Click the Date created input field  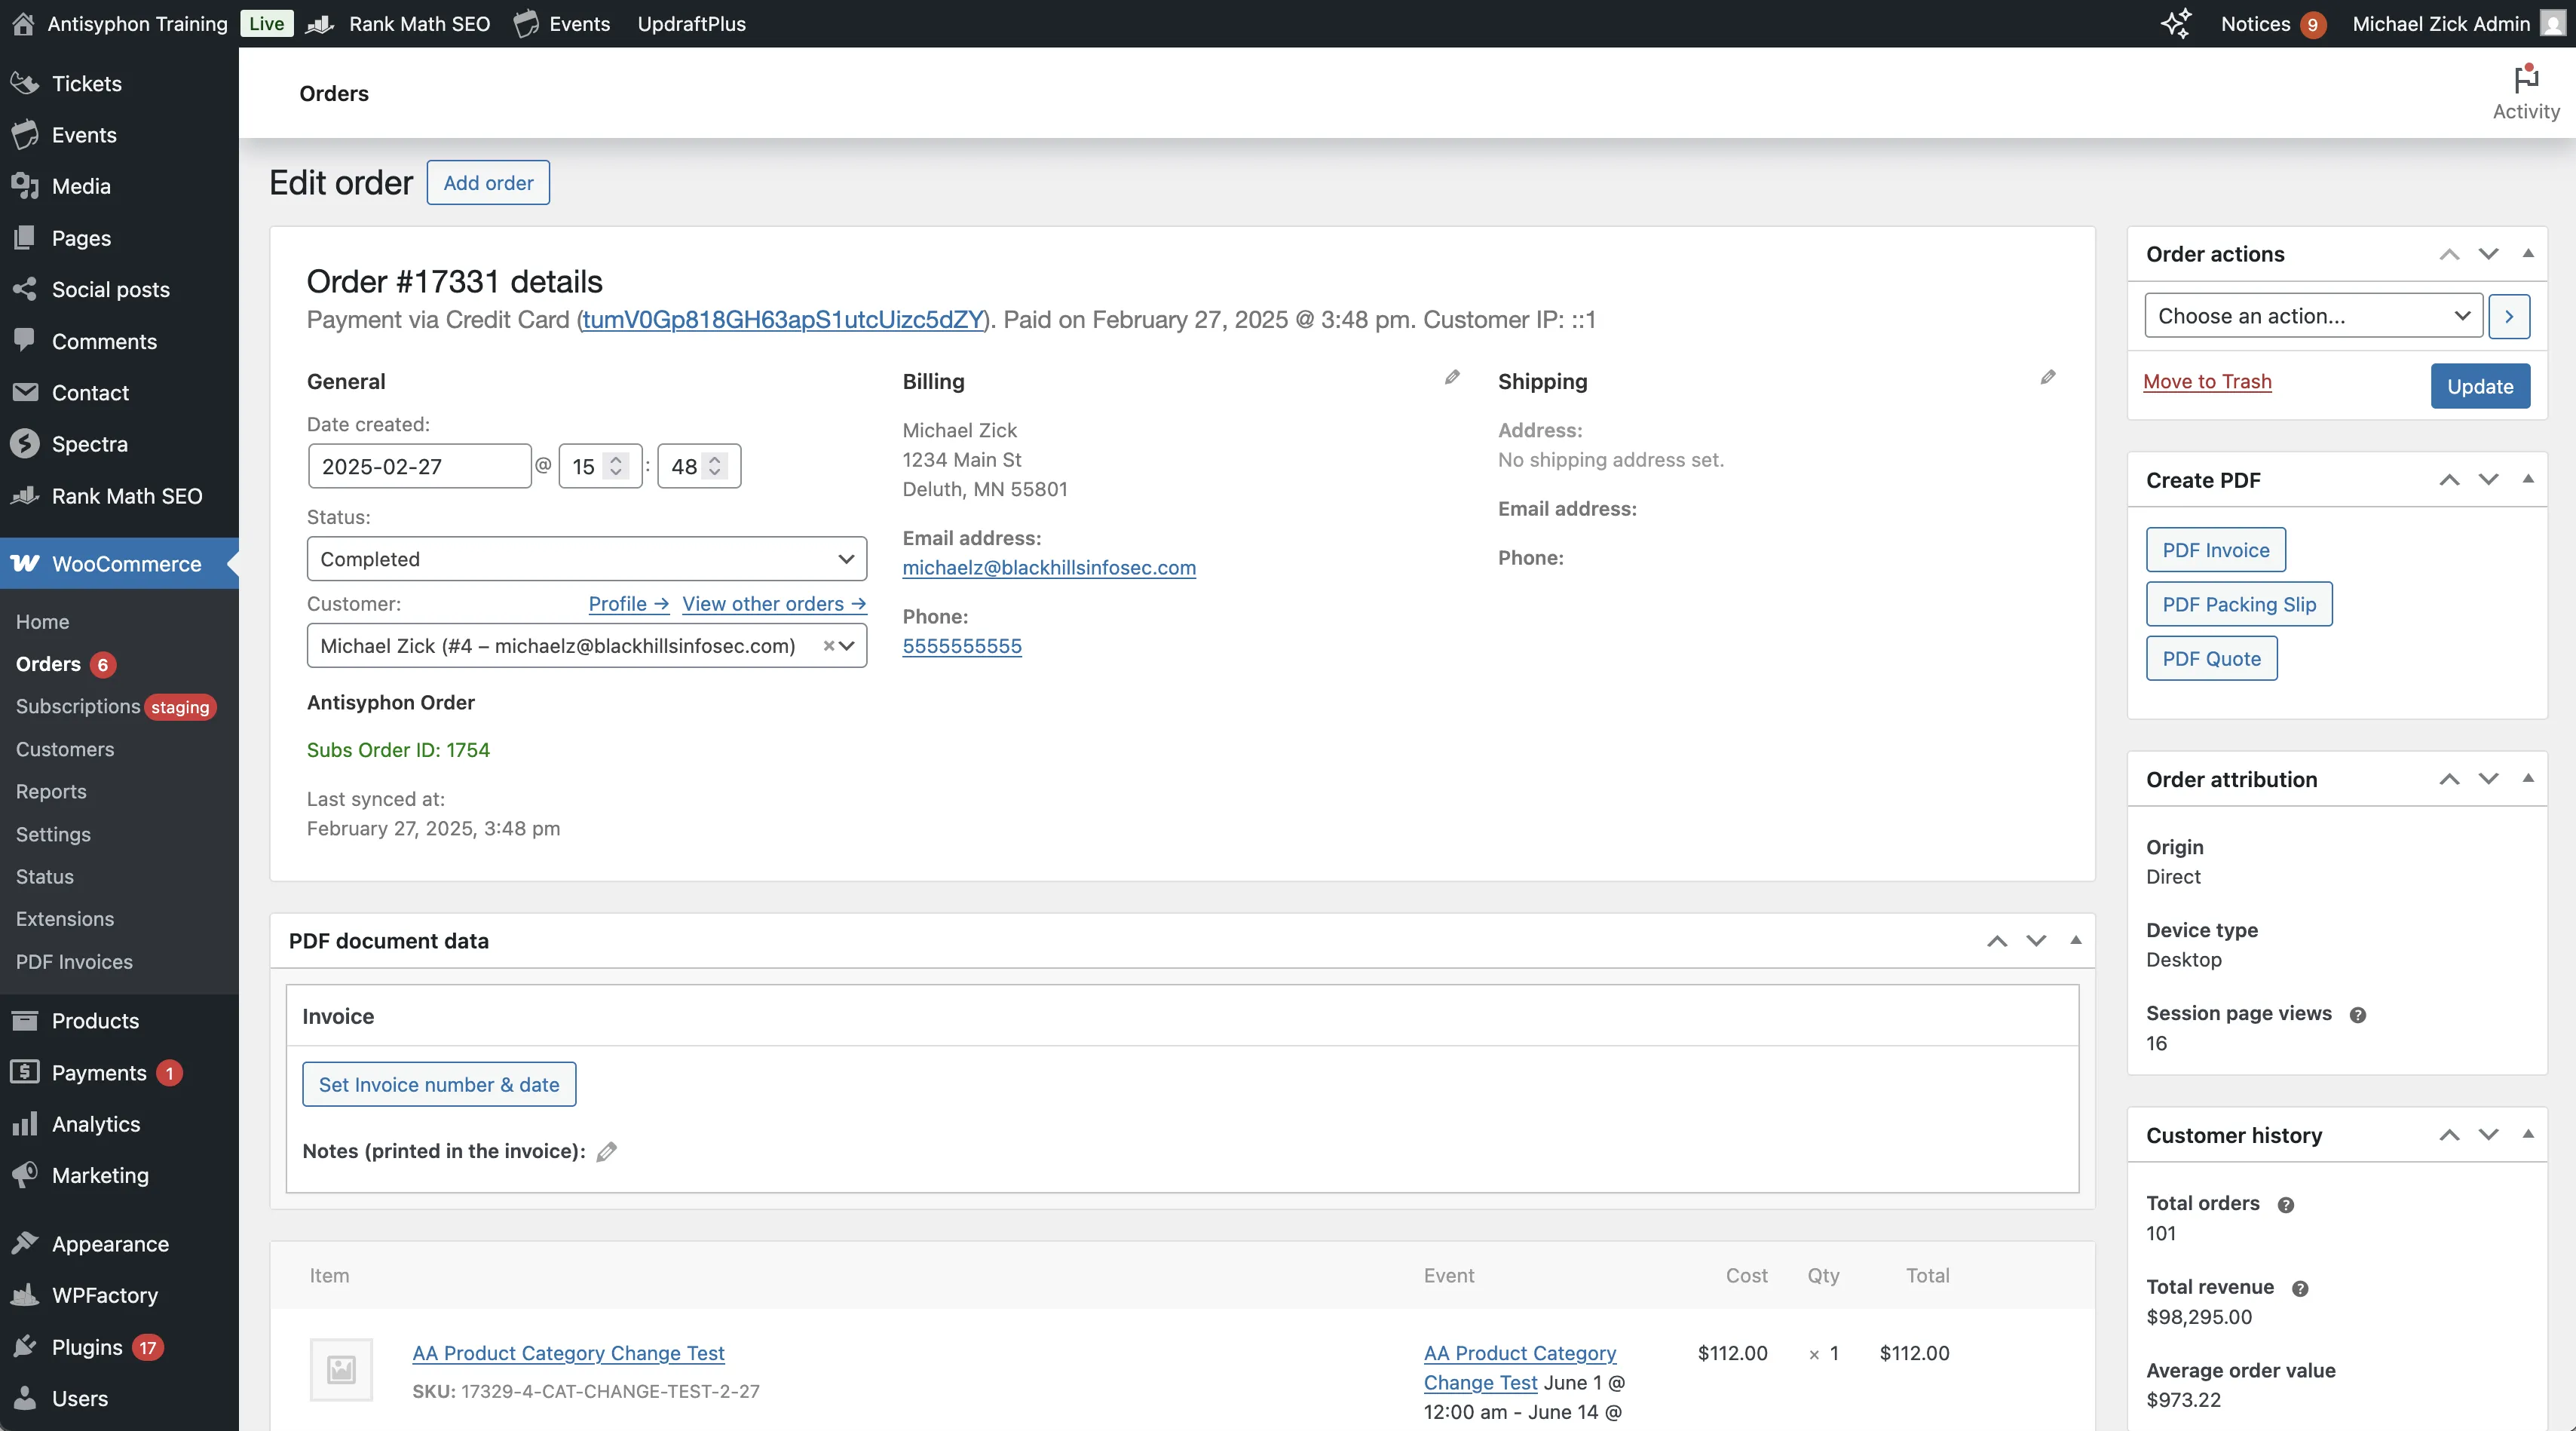point(419,466)
